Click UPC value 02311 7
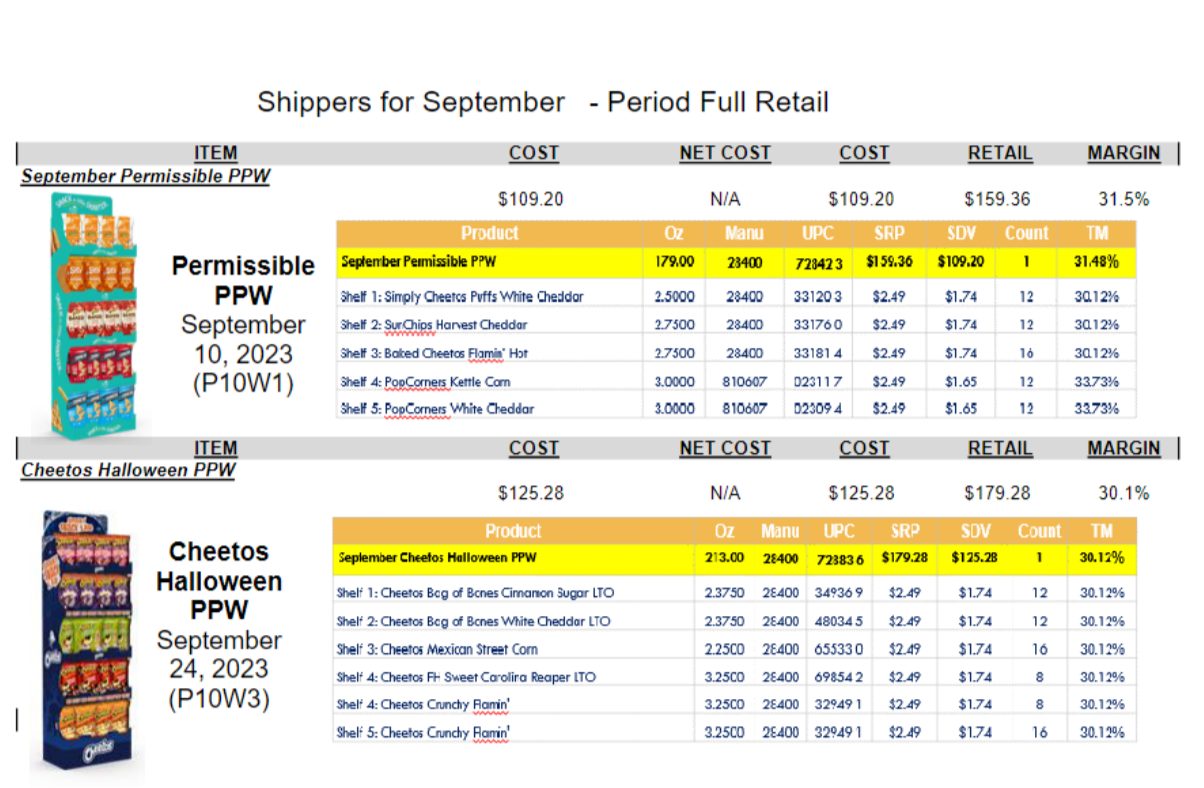 [x=818, y=381]
